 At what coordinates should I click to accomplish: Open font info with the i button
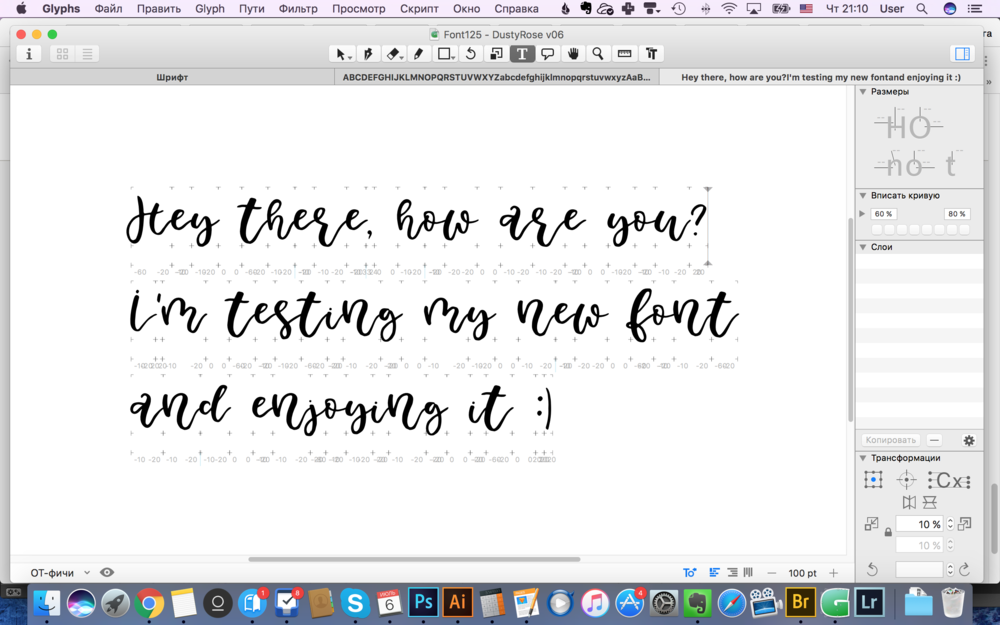click(29, 54)
